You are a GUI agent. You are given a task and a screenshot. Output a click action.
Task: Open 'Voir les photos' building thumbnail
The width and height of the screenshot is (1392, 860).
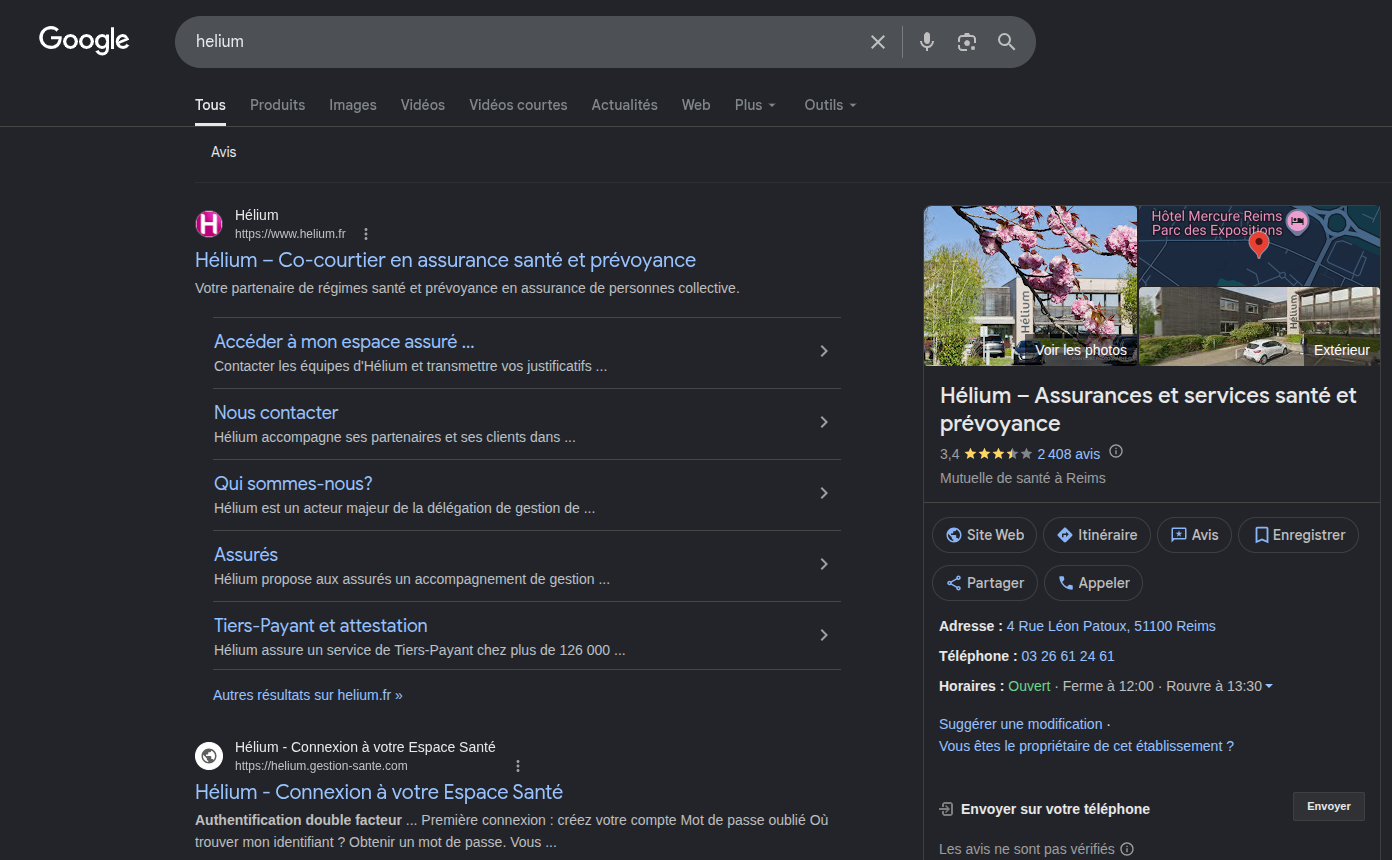(x=1030, y=286)
